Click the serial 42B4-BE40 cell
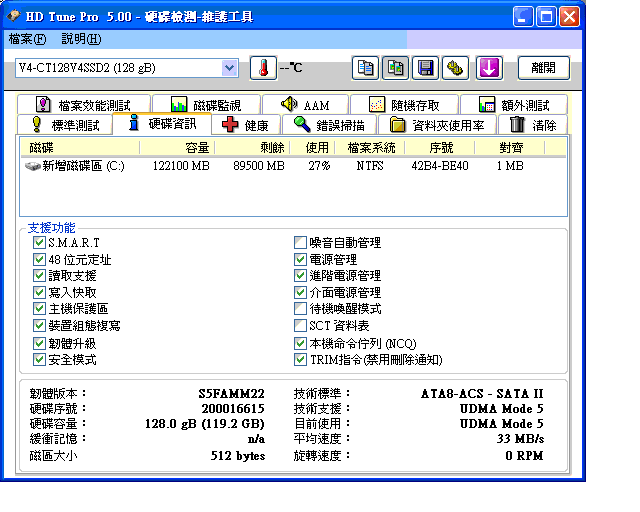Image resolution: width=640 pixels, height=512 pixels. coord(440,166)
